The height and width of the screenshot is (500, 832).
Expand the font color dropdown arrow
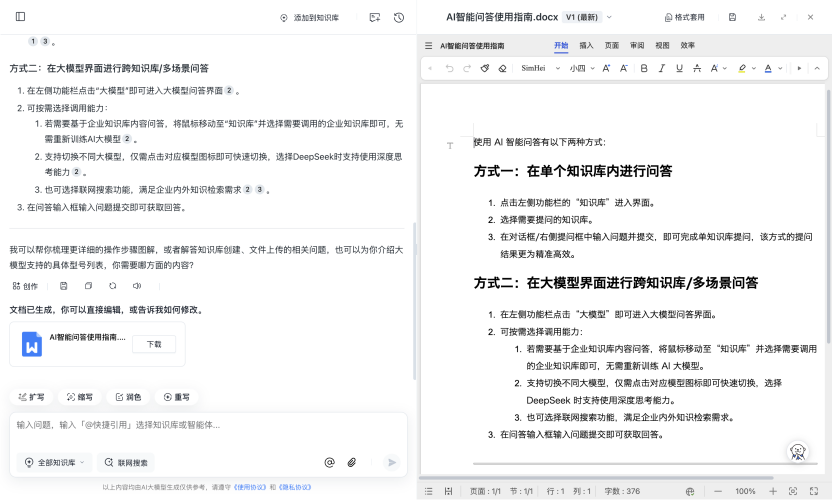(780, 68)
